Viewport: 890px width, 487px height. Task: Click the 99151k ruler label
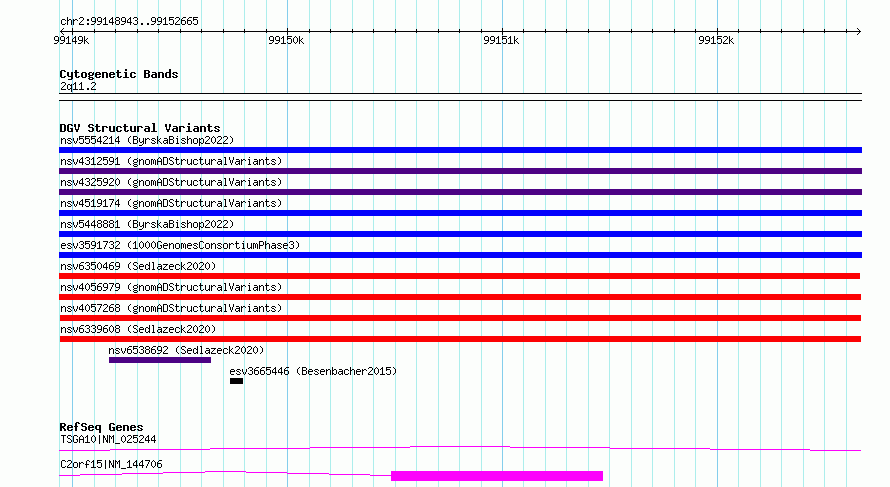coord(501,40)
